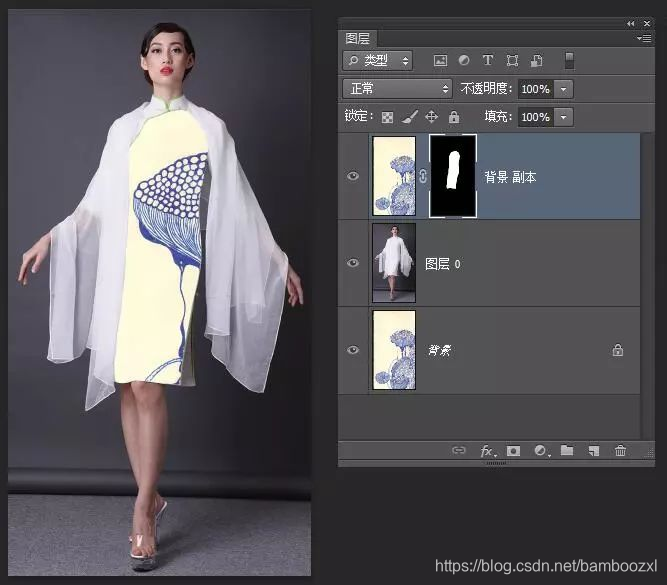Create a new layer
This screenshot has height=585, width=667.
593,451
